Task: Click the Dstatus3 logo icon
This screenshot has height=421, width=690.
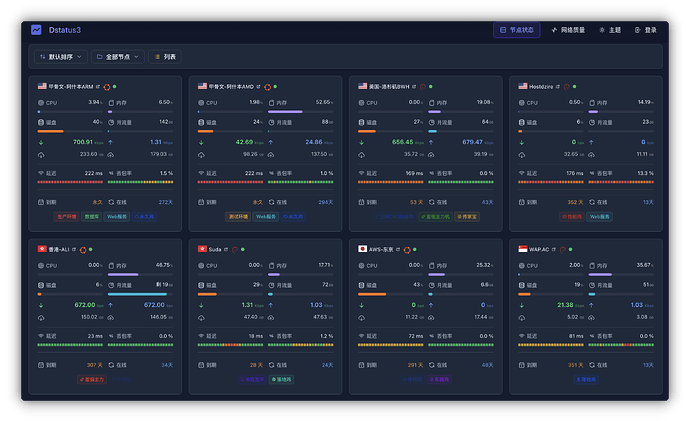Action: (36, 30)
